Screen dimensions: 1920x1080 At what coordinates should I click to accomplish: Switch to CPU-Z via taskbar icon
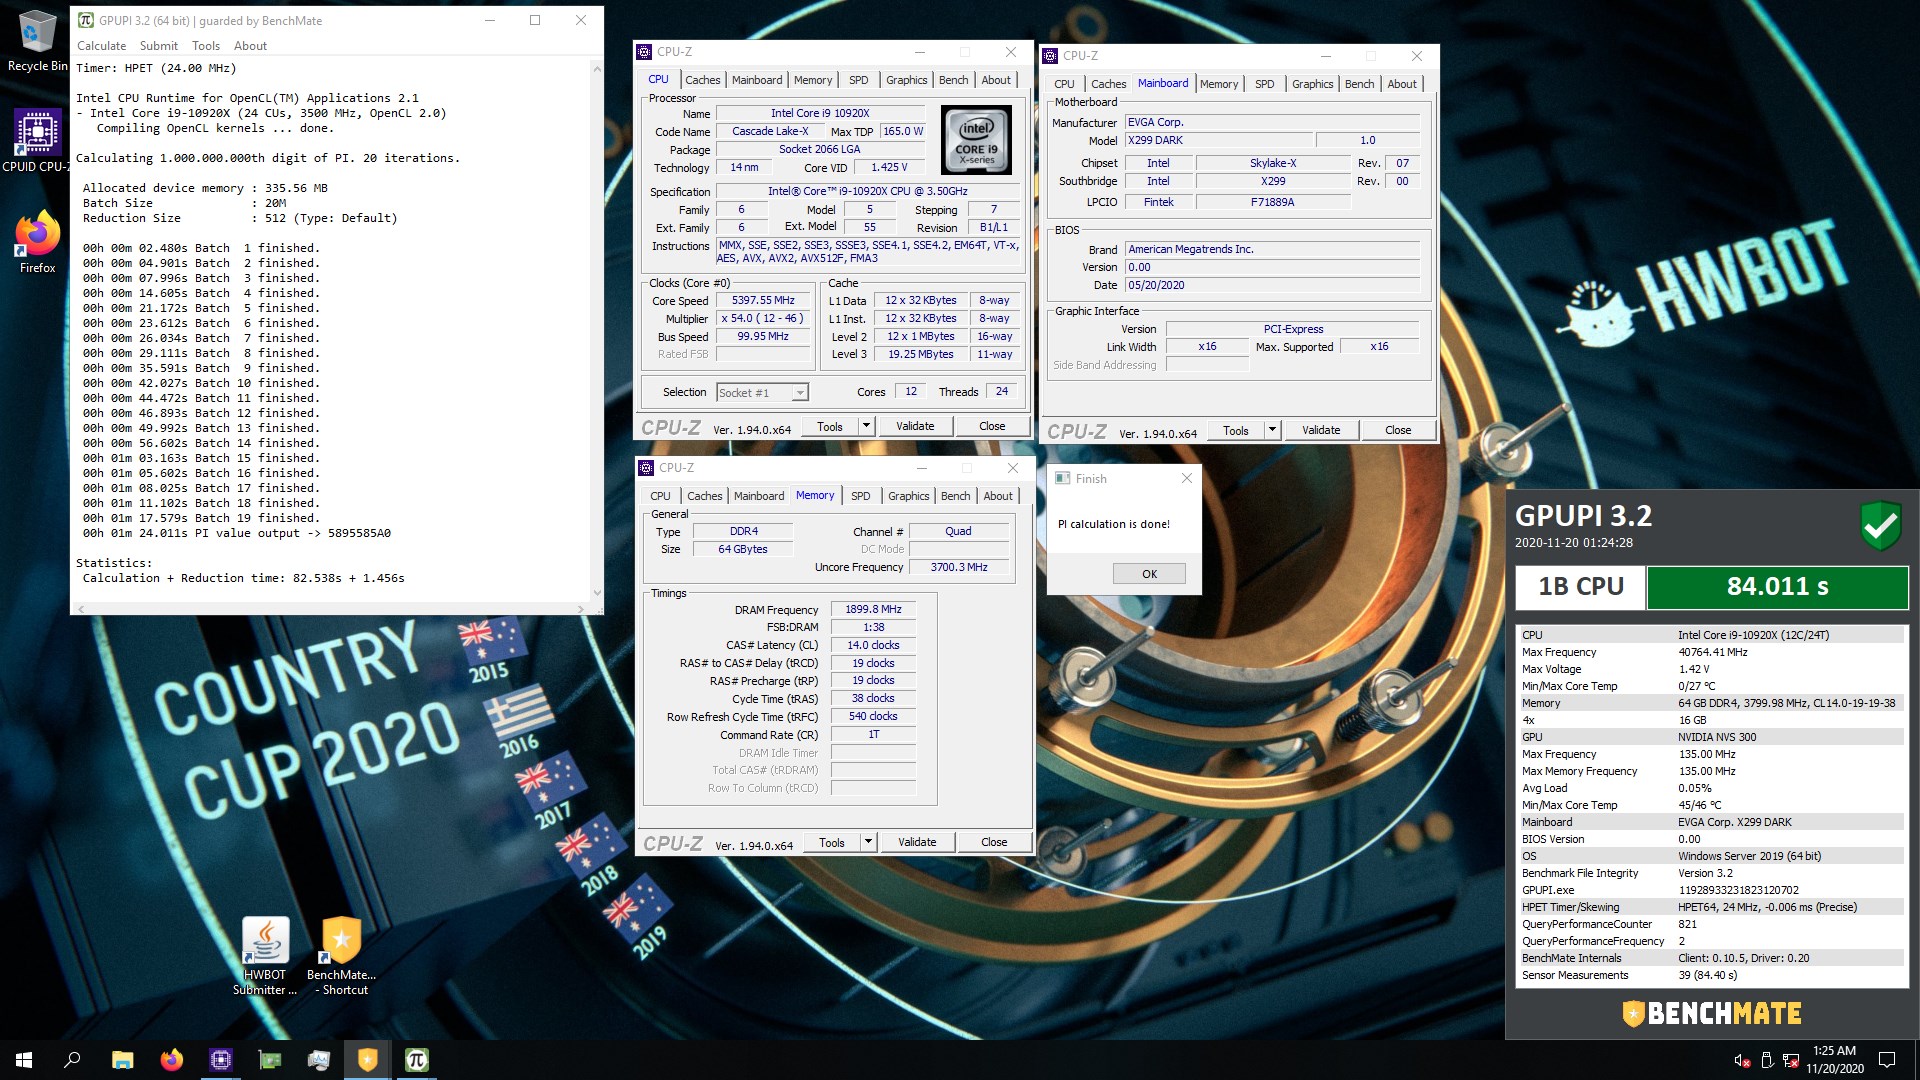tap(221, 1060)
